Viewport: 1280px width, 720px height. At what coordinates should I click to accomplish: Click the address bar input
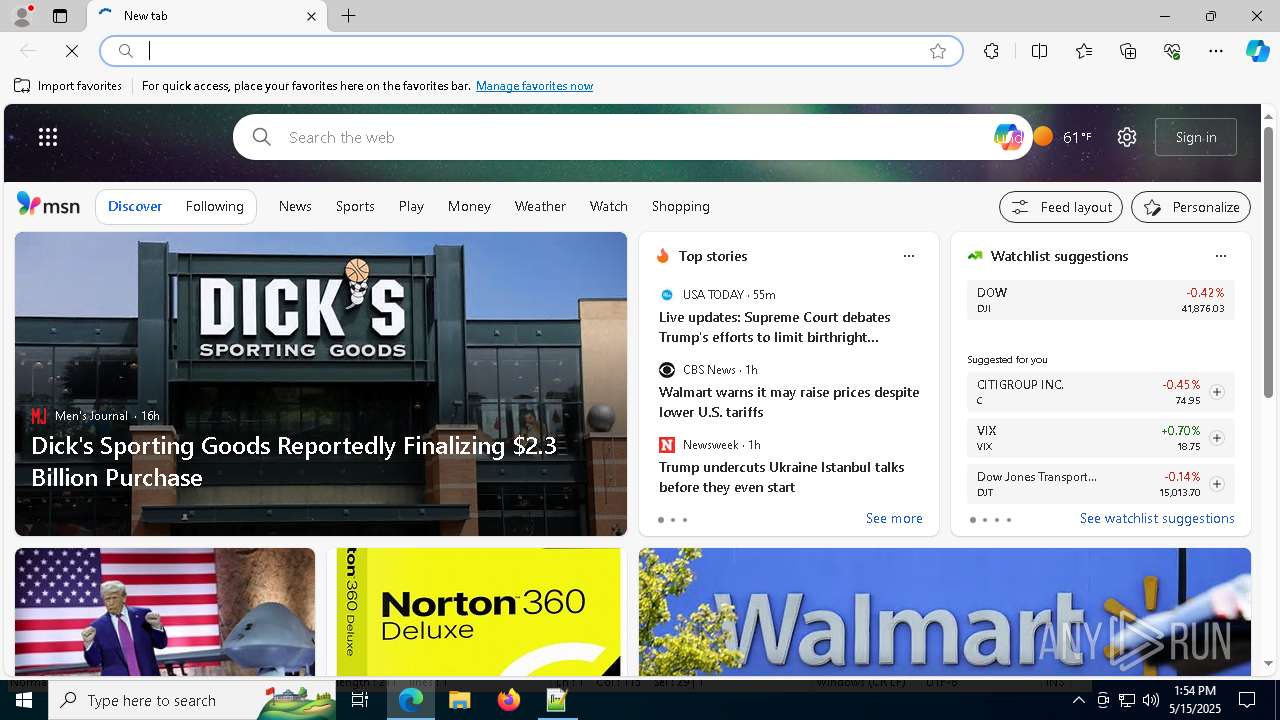(530, 51)
